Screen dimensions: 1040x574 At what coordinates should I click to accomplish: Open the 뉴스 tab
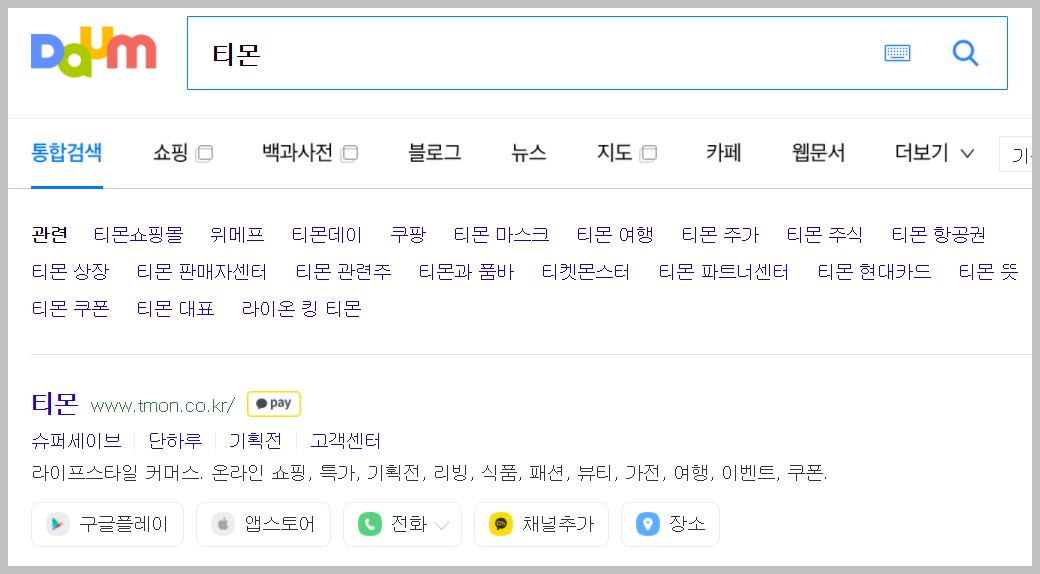coord(529,153)
